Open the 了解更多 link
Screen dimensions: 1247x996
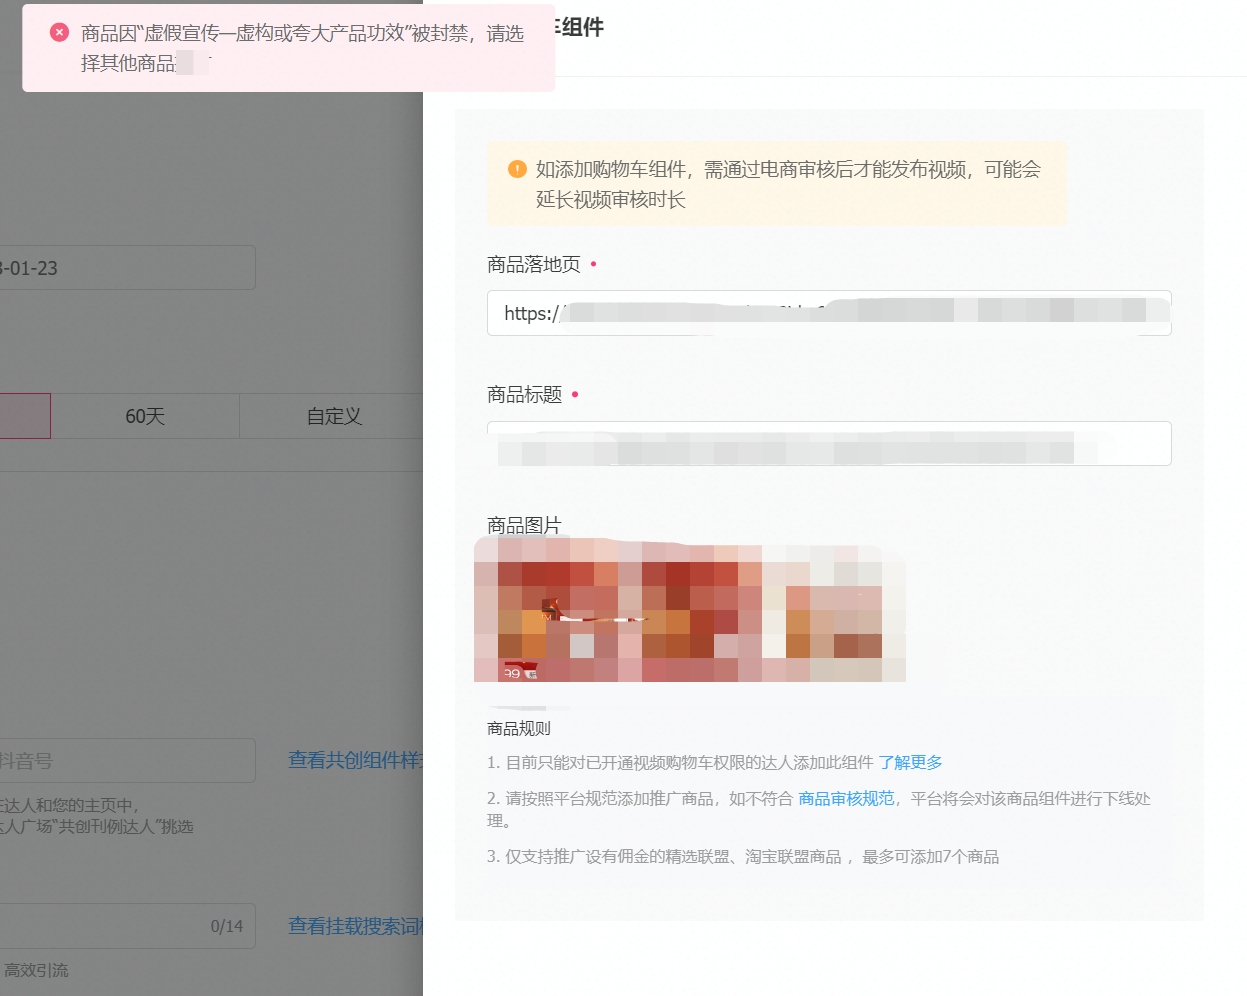coord(910,763)
